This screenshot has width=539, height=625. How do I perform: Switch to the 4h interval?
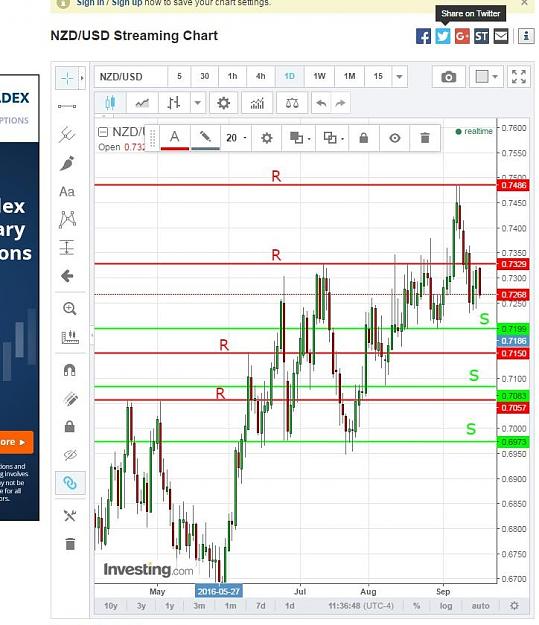click(x=260, y=77)
